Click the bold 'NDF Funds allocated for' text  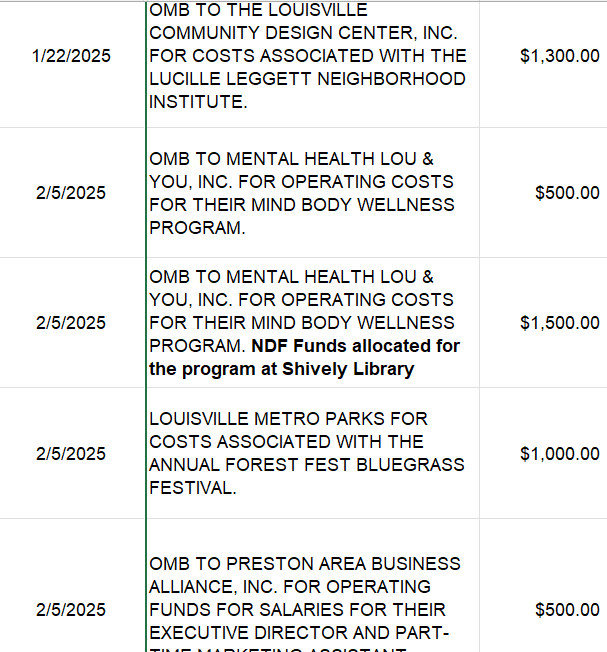(x=355, y=346)
